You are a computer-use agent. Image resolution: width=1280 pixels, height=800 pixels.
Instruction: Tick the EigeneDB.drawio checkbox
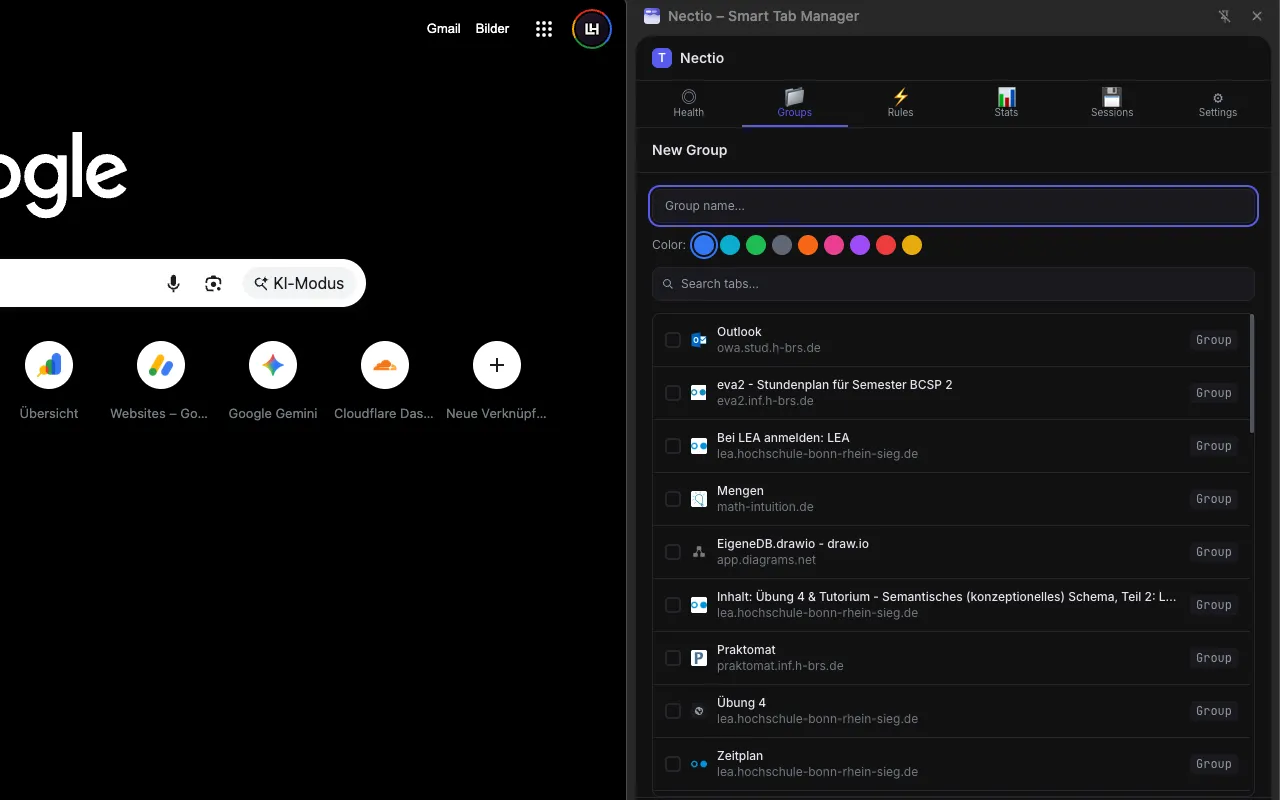click(x=673, y=552)
